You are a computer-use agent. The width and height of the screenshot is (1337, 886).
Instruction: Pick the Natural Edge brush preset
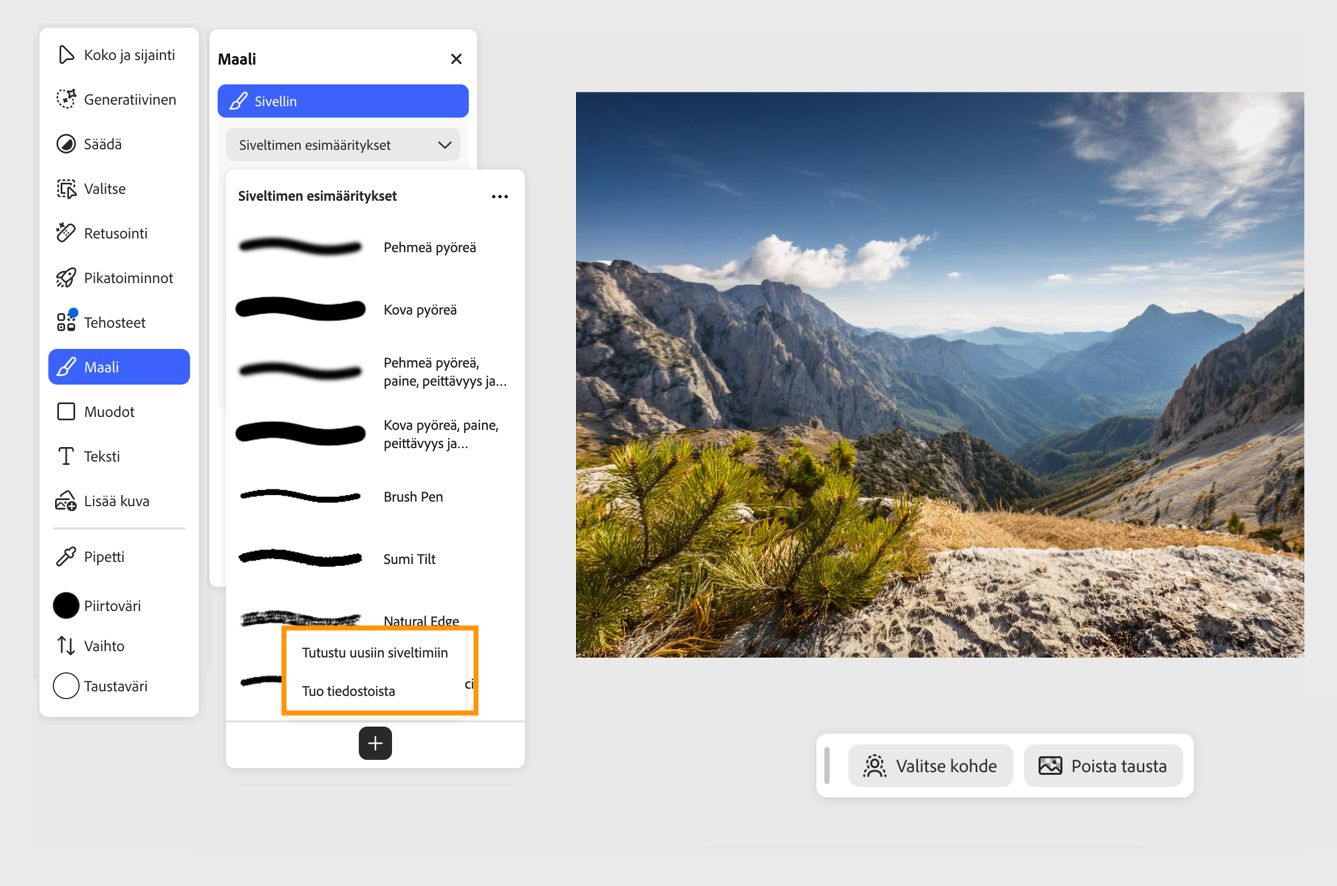click(x=374, y=619)
